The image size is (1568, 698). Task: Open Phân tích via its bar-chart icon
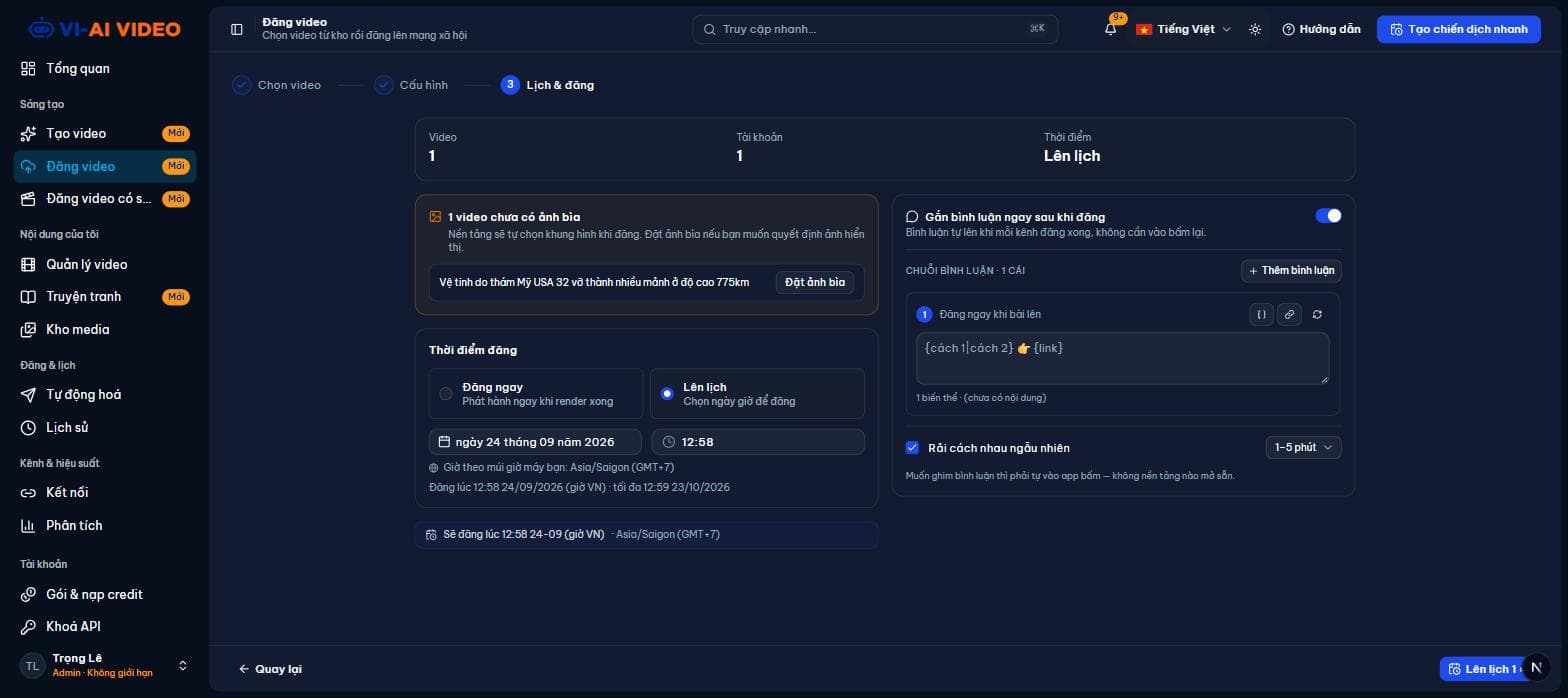(28, 525)
